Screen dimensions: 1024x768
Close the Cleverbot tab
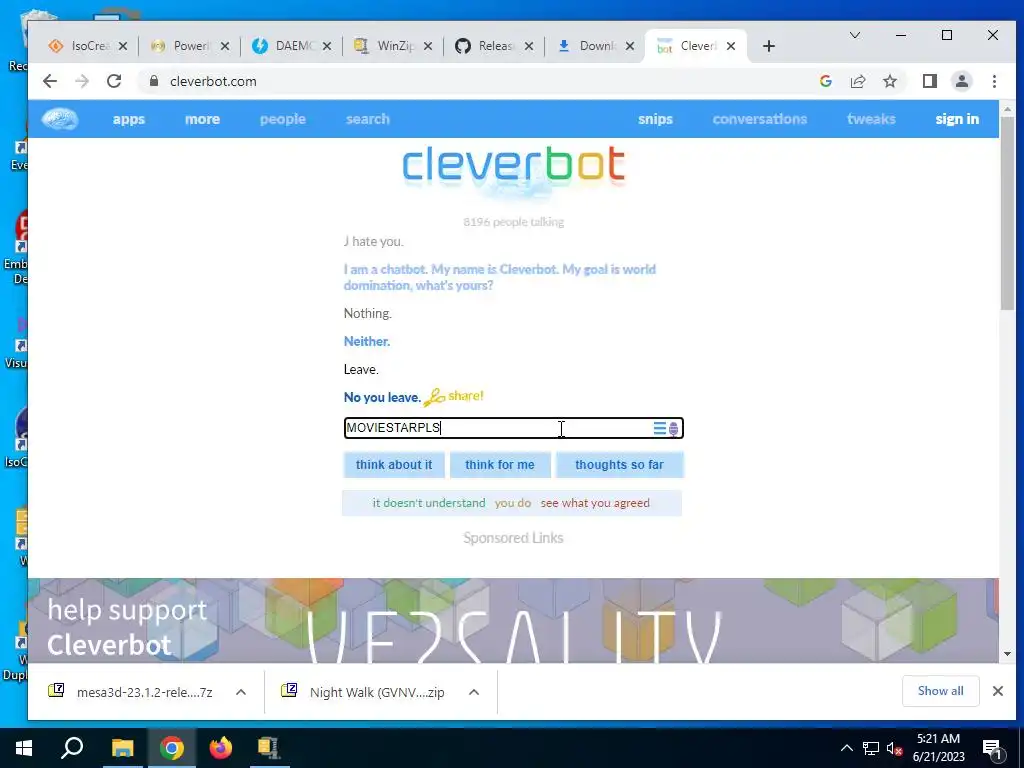click(x=731, y=46)
